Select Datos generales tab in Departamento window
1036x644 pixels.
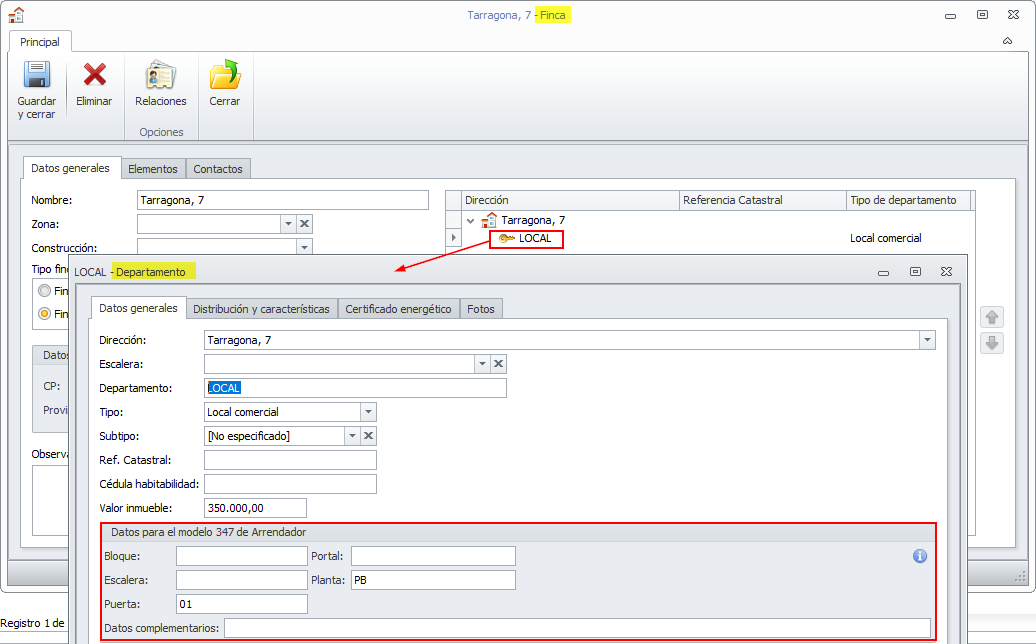point(138,308)
